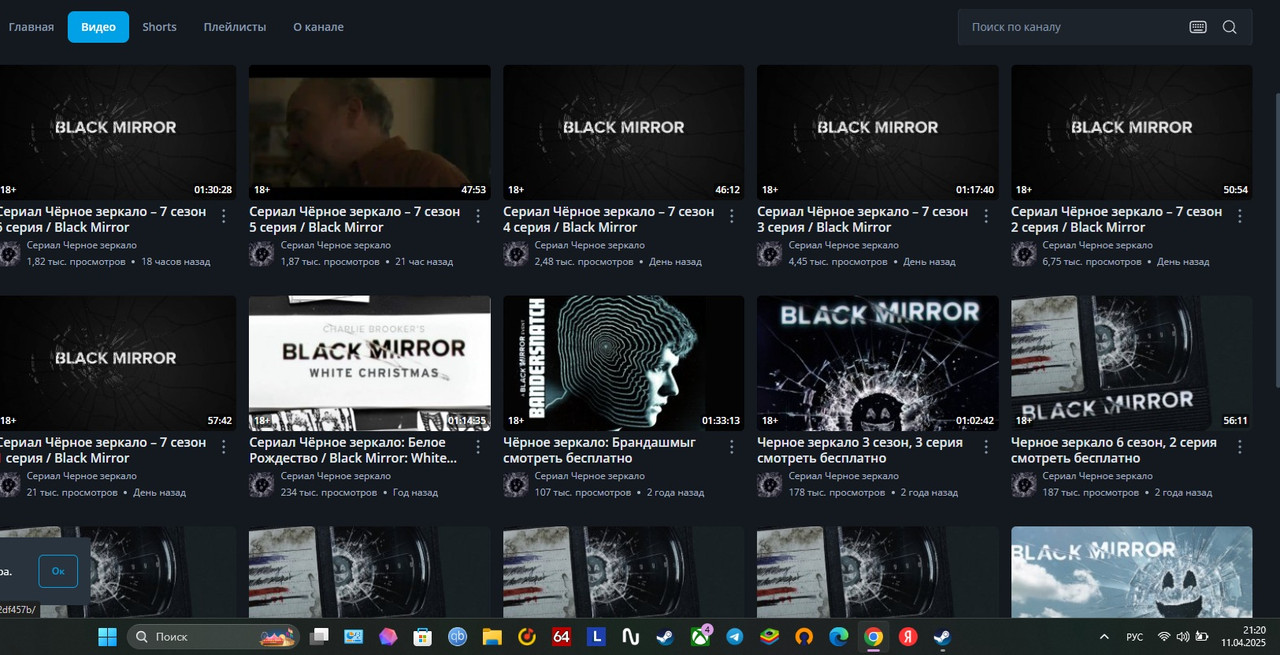Open the Плейлисты tab

click(235, 27)
